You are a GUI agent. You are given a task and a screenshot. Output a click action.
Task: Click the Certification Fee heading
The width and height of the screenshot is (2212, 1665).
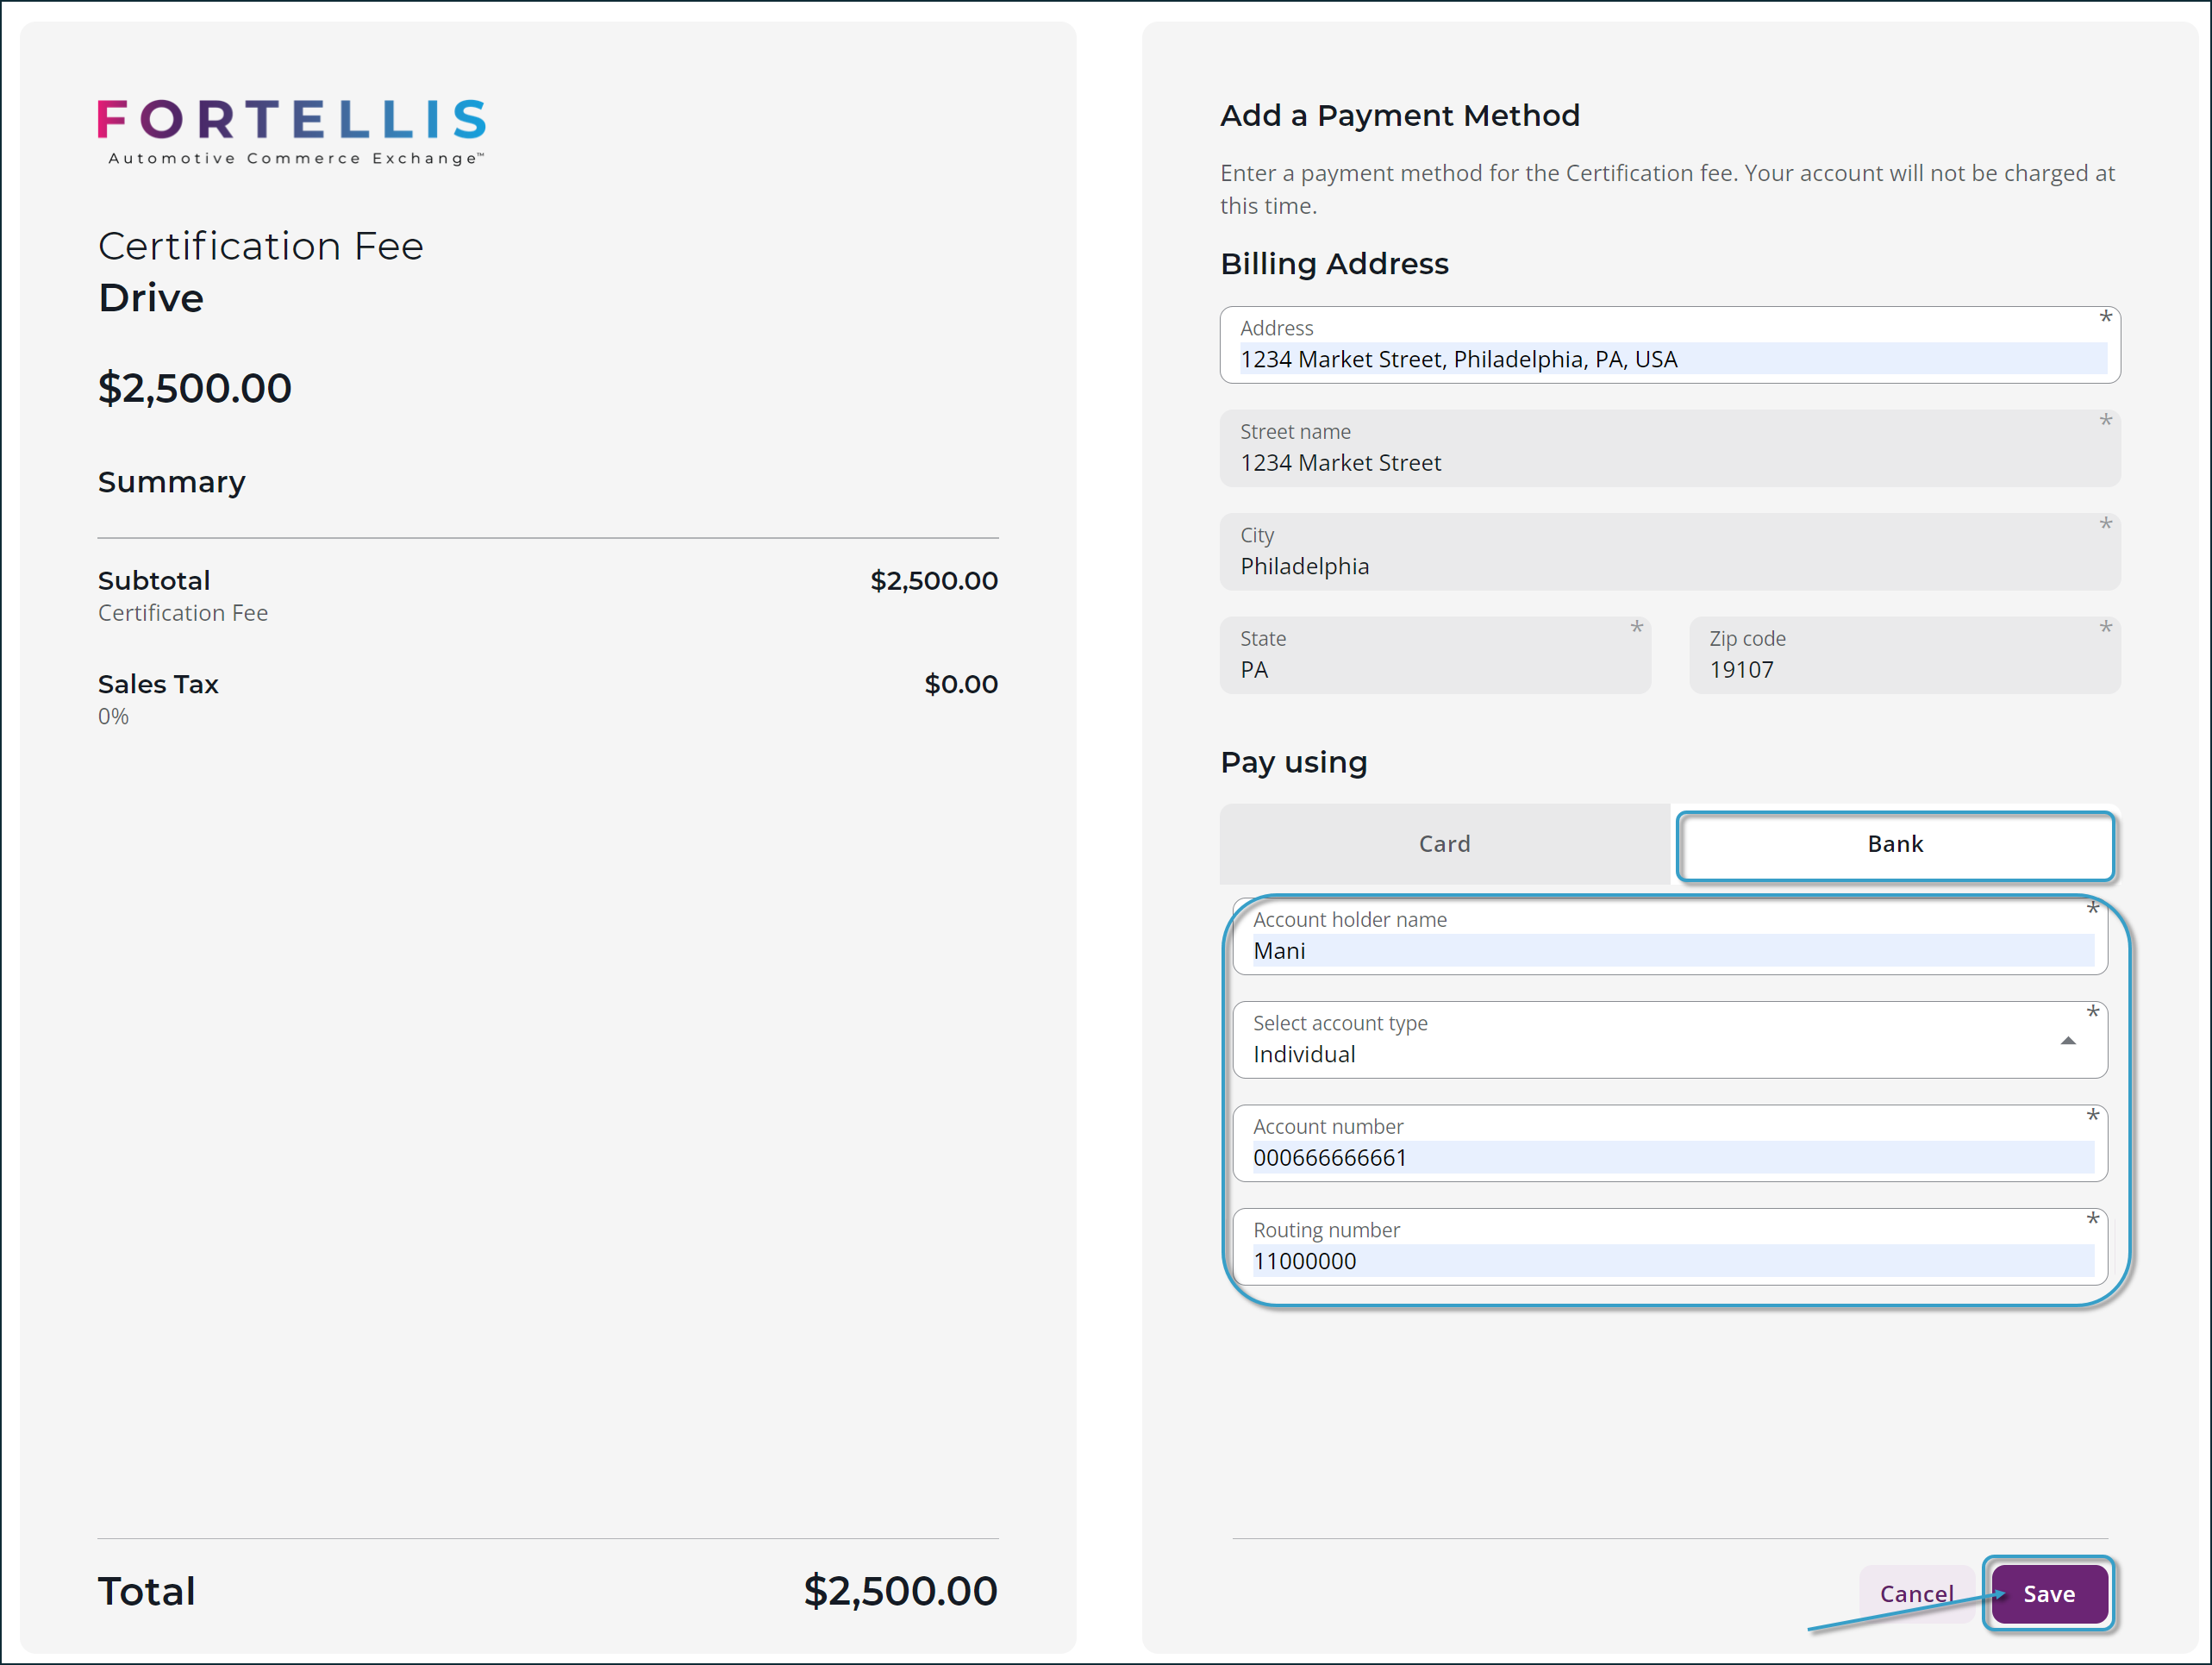260,246
